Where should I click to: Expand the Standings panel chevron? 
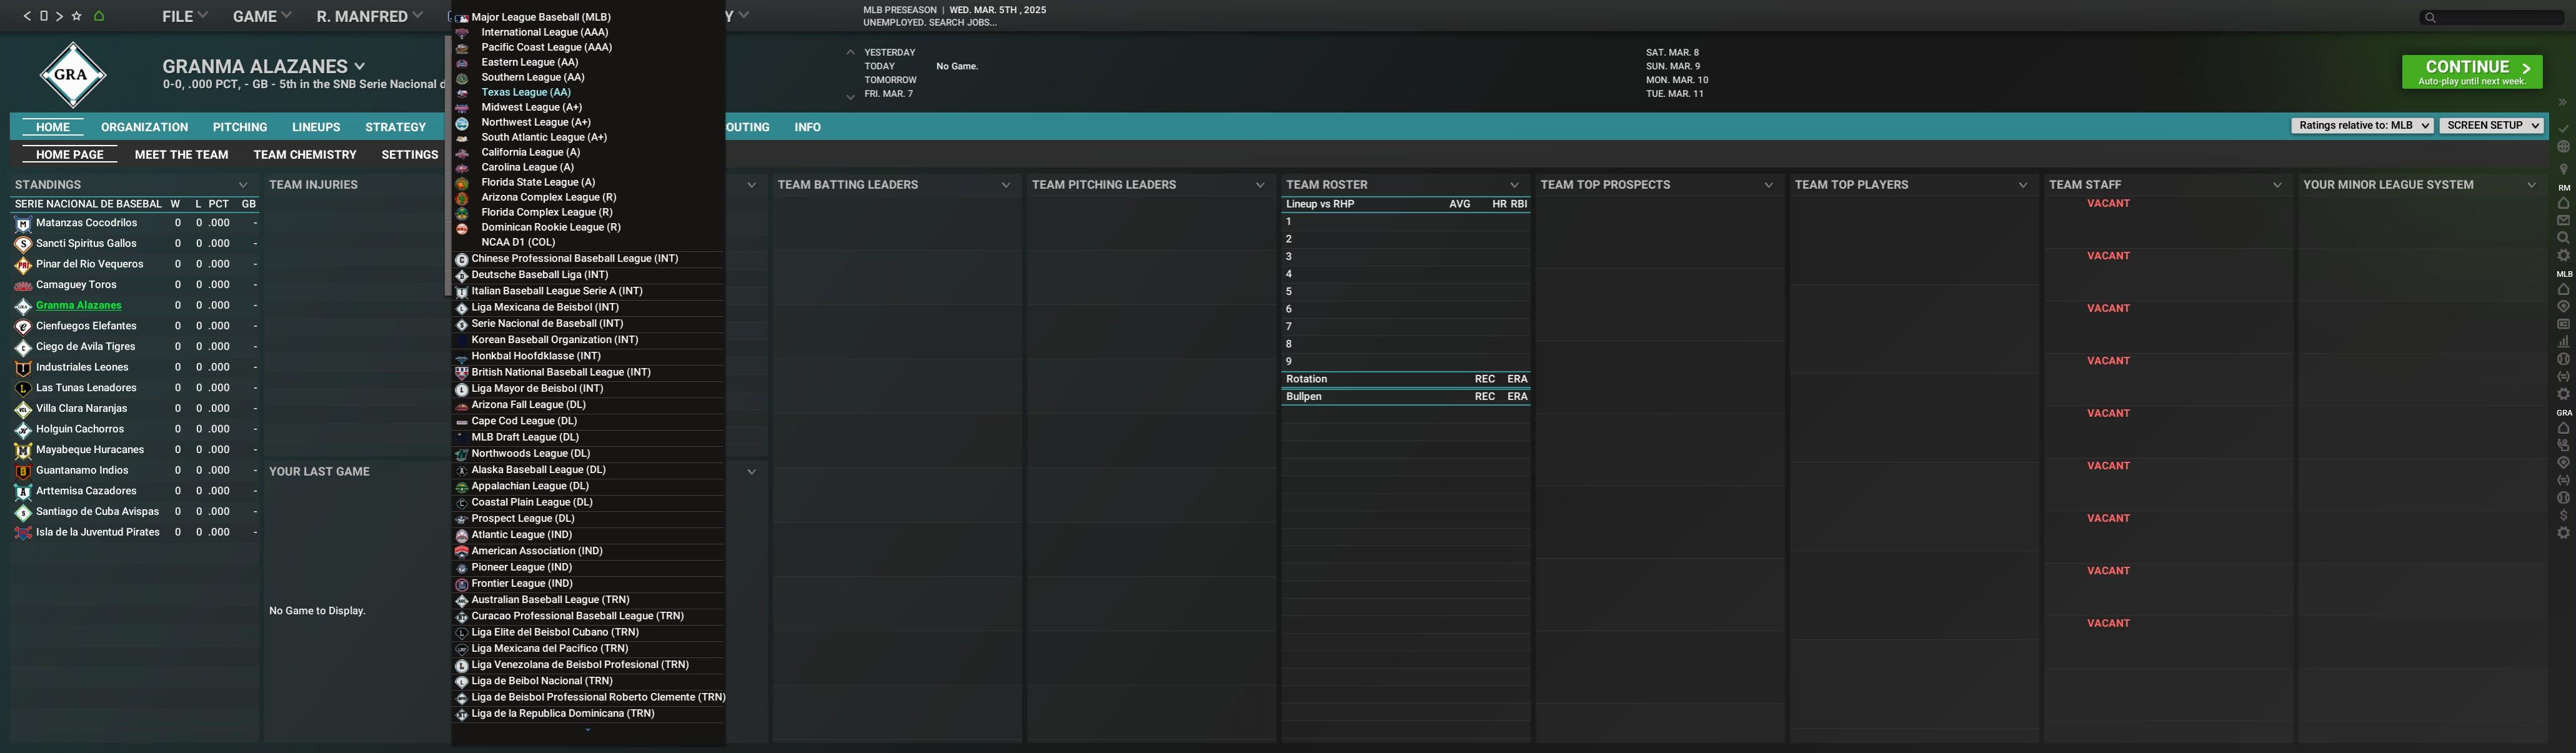tap(242, 185)
